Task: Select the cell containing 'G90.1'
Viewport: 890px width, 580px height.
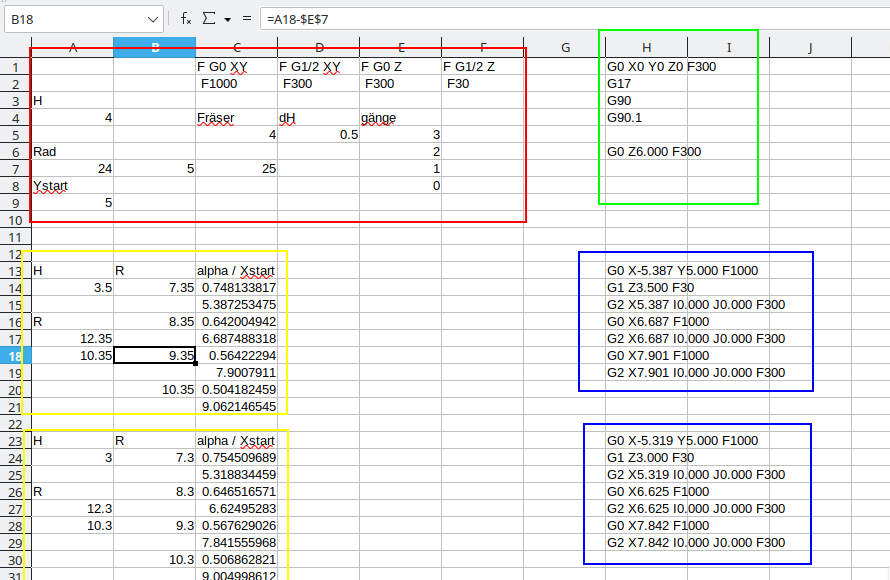Action: click(624, 118)
